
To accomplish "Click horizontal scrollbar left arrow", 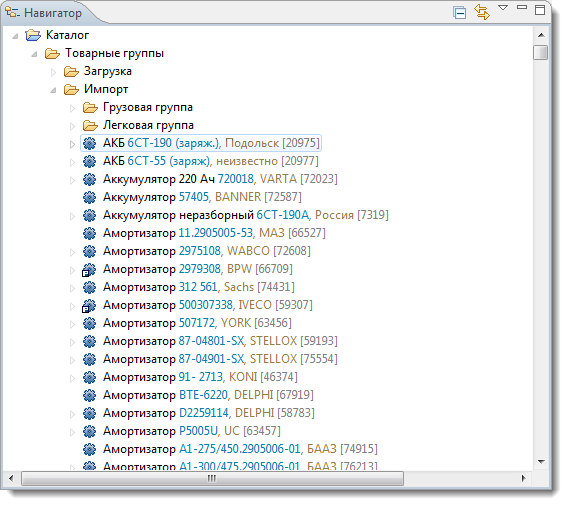I will (10, 479).
